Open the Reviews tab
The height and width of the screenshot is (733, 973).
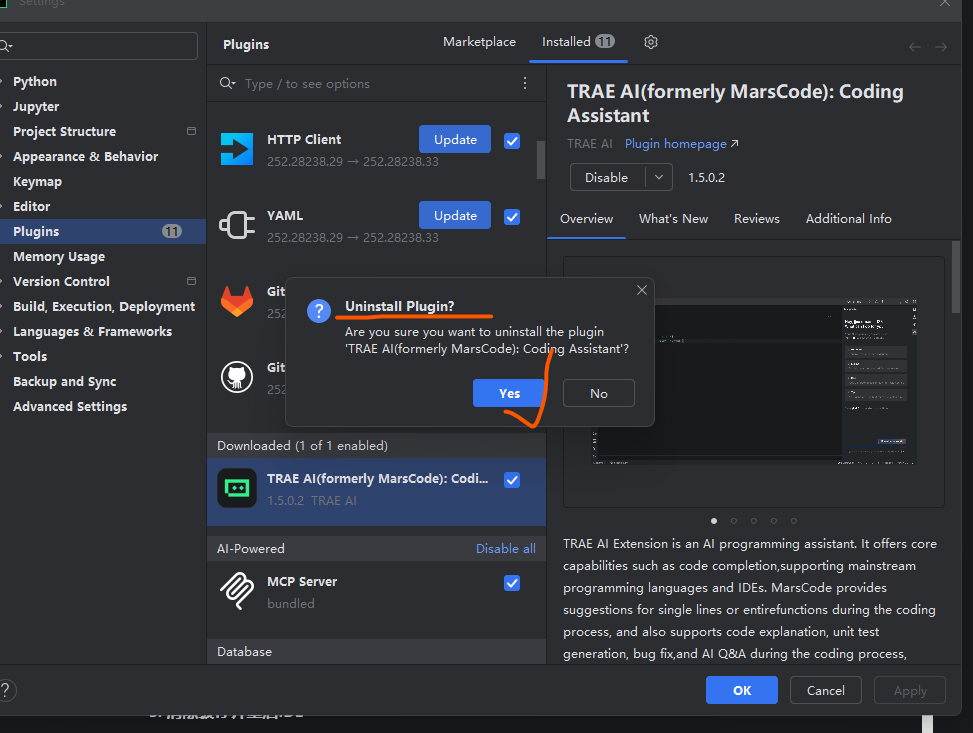click(756, 218)
